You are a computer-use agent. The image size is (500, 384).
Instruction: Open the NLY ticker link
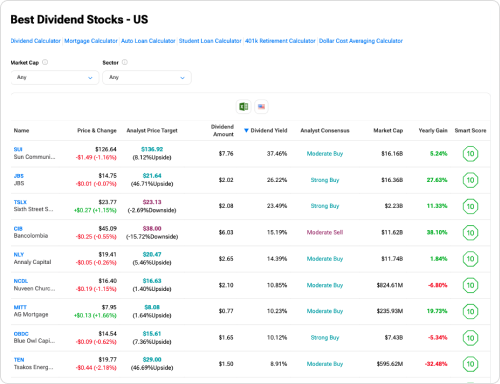click(x=19, y=254)
